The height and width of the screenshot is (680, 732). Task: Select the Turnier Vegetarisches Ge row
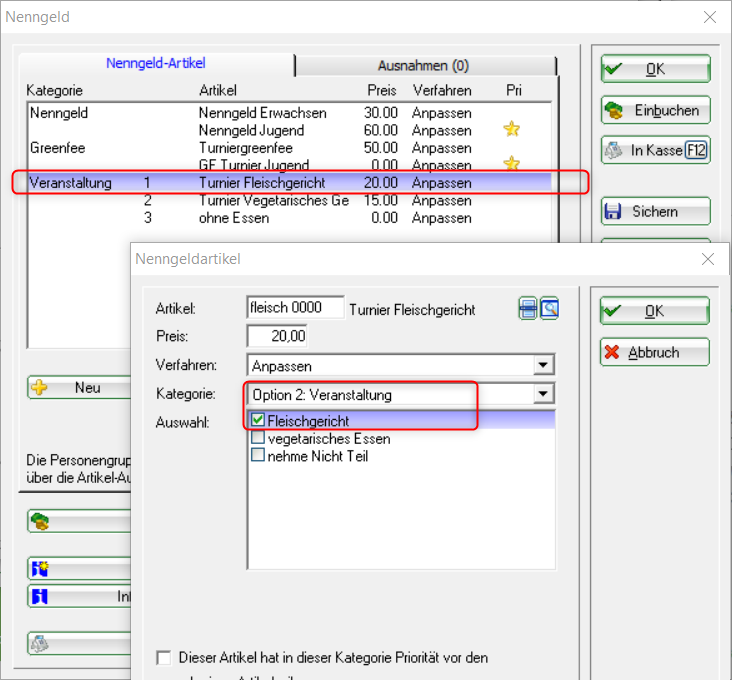(273, 200)
